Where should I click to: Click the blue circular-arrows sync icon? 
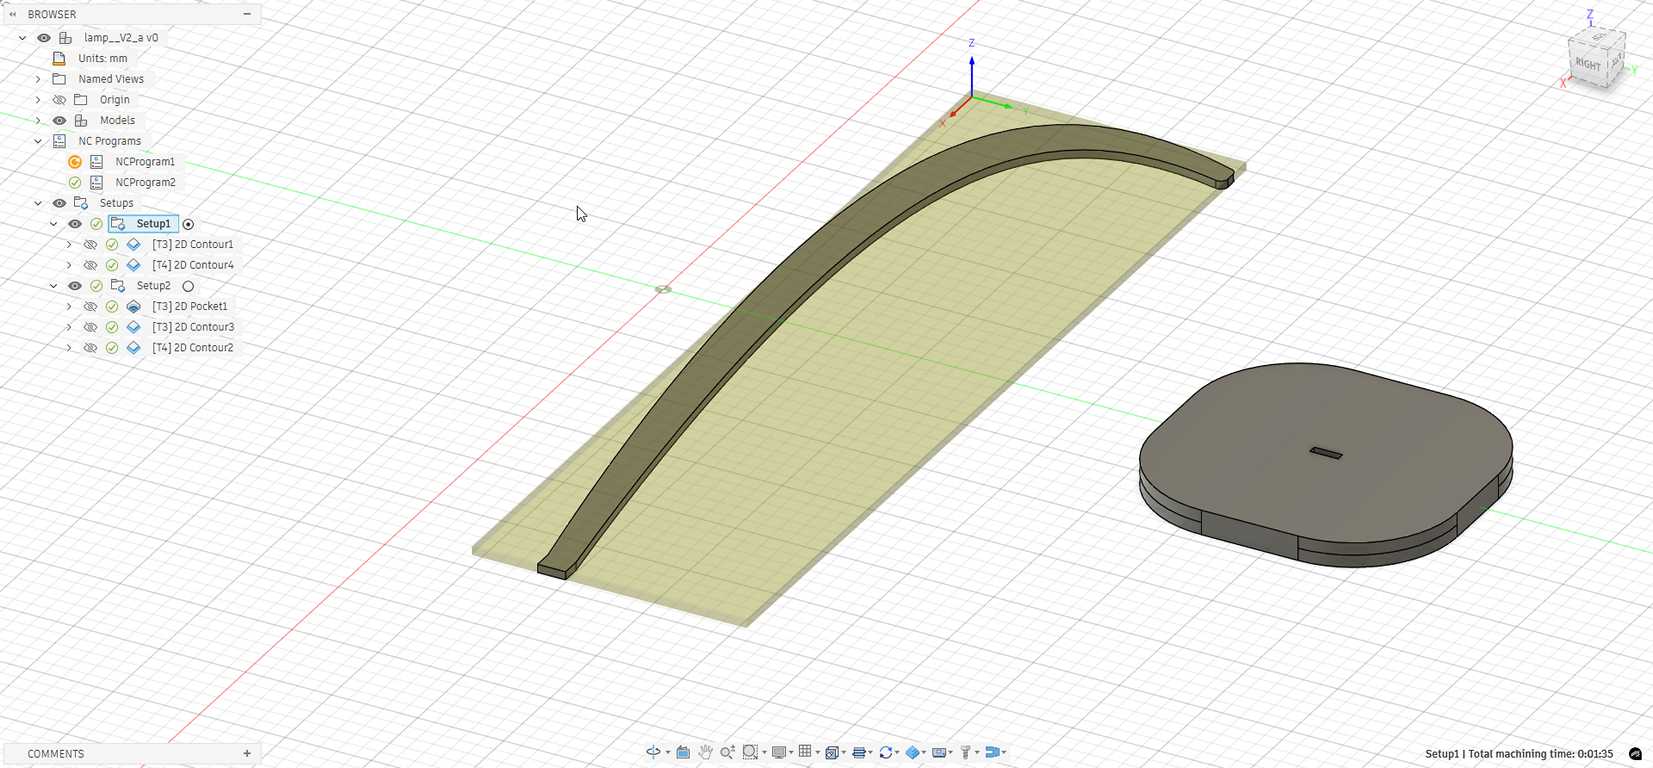coord(886,753)
